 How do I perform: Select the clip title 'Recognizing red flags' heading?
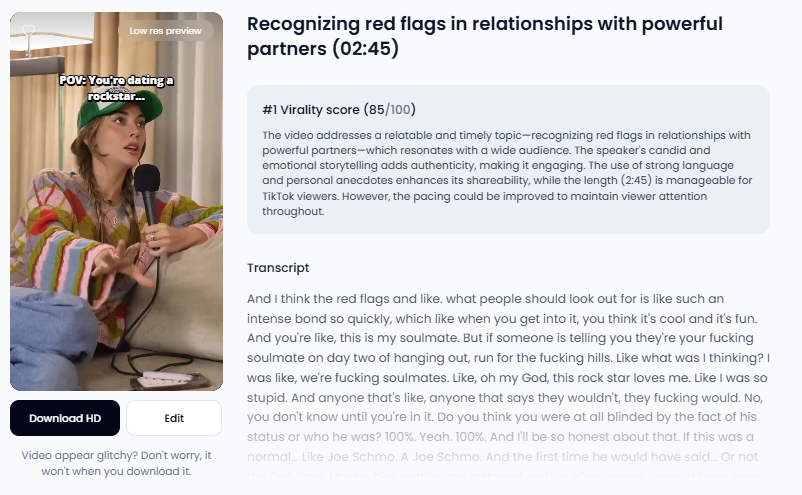[484, 36]
